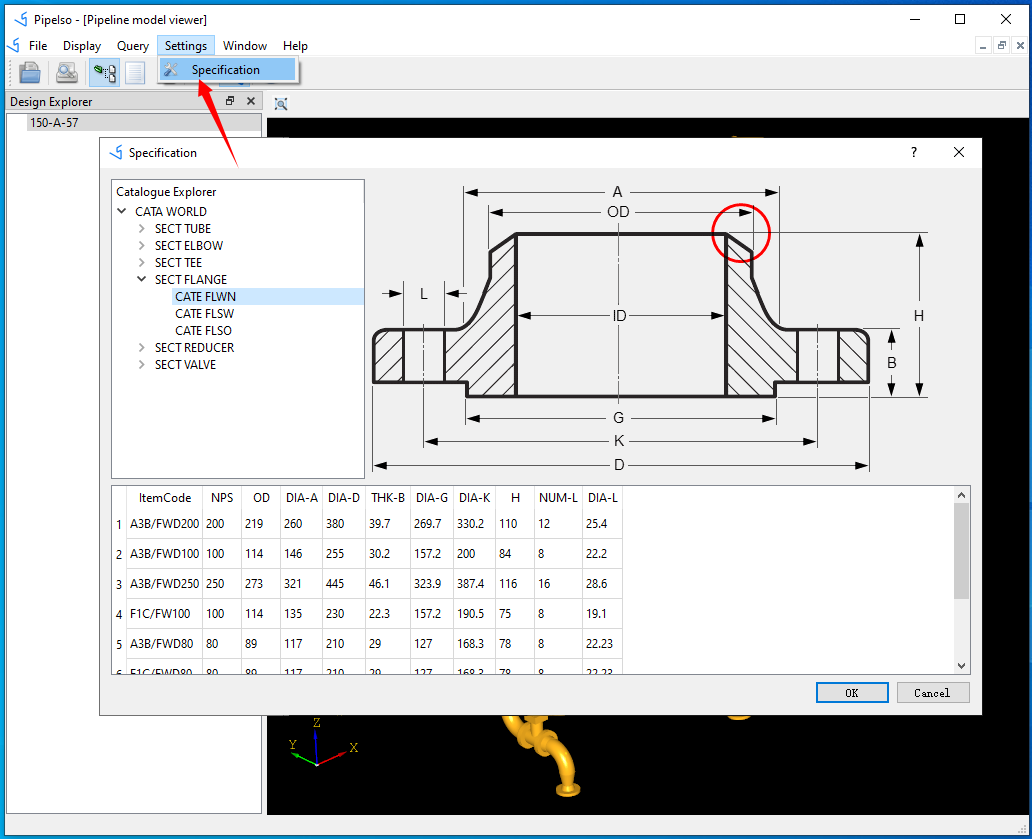The image size is (1032, 839).
Task: Collapse the SECT FLANGE node
Action: pos(142,279)
